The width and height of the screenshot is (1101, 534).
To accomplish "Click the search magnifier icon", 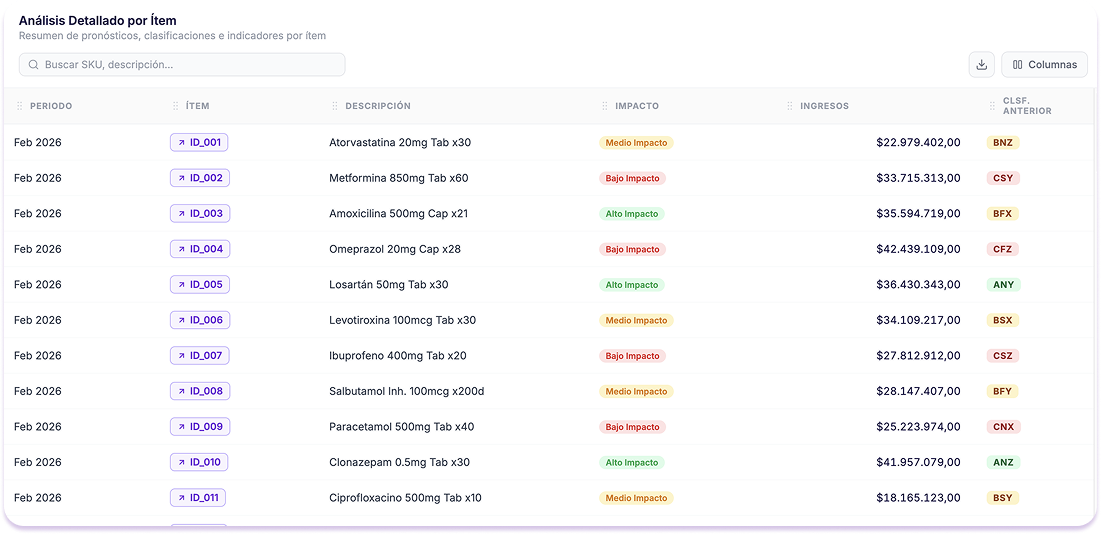I will (x=33, y=65).
